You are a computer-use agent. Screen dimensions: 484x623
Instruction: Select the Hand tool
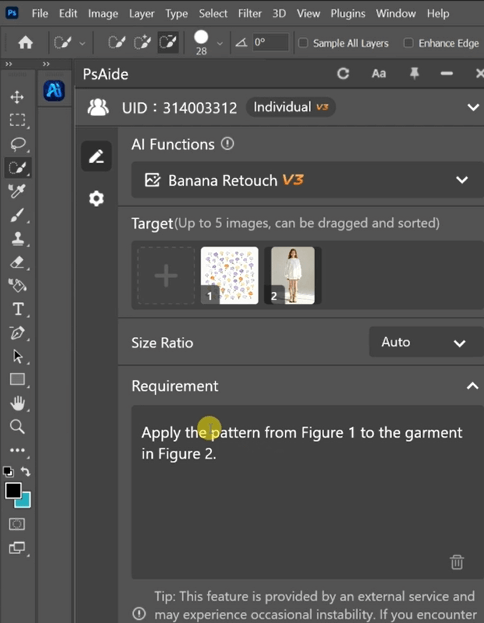click(x=17, y=403)
